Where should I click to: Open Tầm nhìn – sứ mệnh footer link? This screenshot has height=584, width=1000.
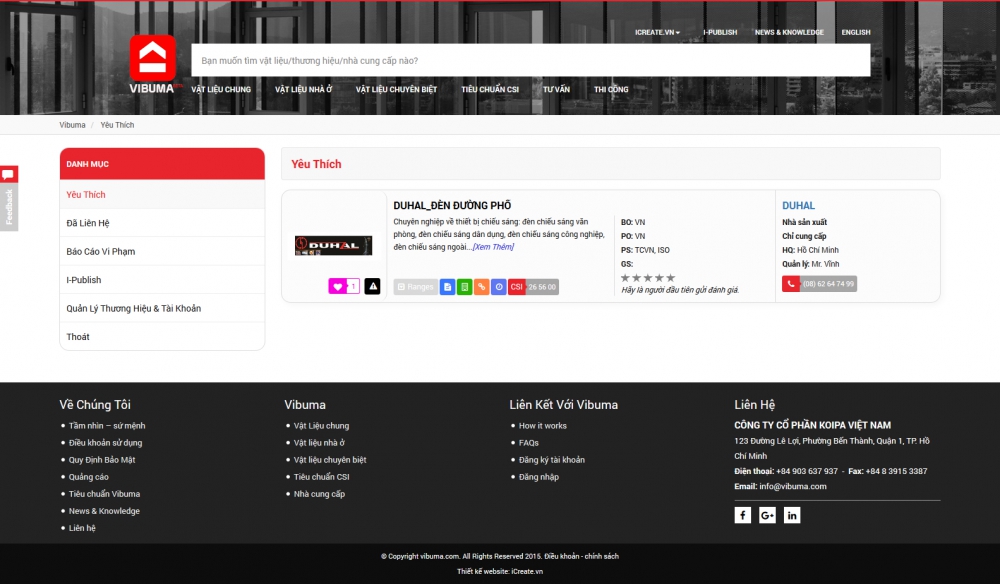pos(107,426)
